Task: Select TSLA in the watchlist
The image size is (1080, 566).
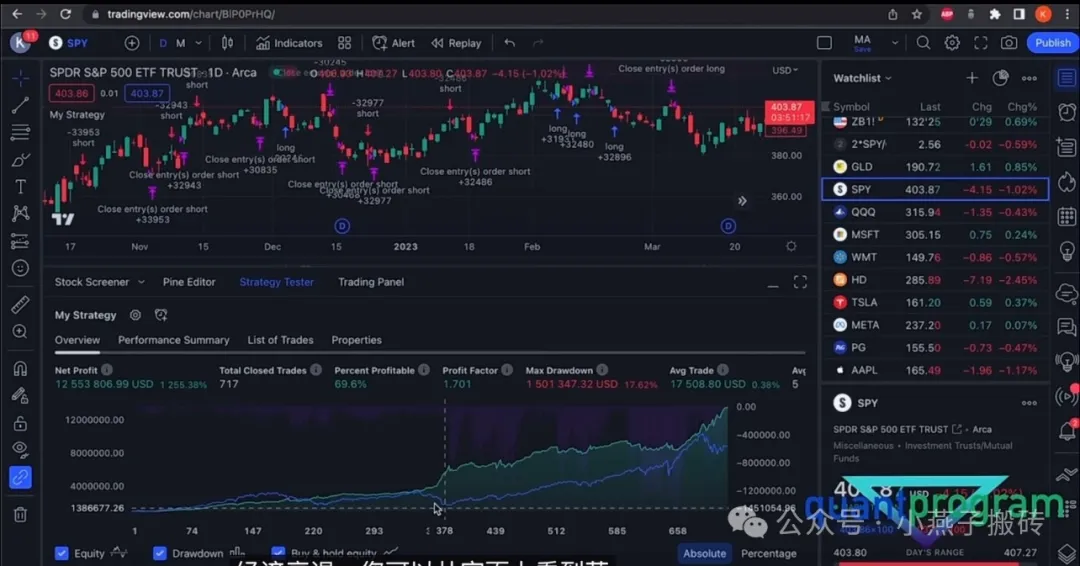Action: pos(935,302)
